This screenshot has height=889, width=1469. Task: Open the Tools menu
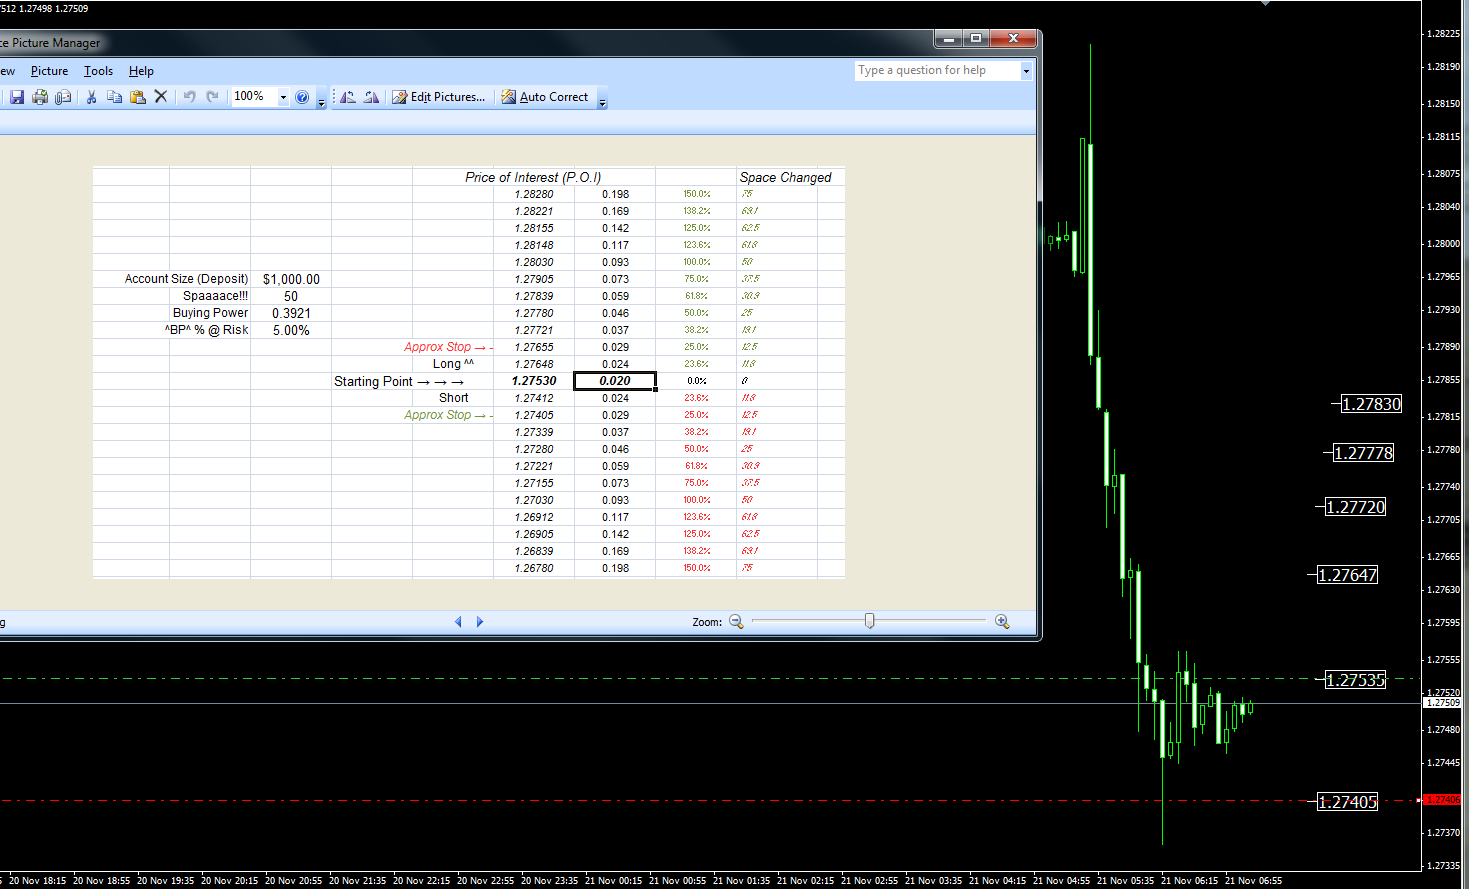[x=98, y=71]
